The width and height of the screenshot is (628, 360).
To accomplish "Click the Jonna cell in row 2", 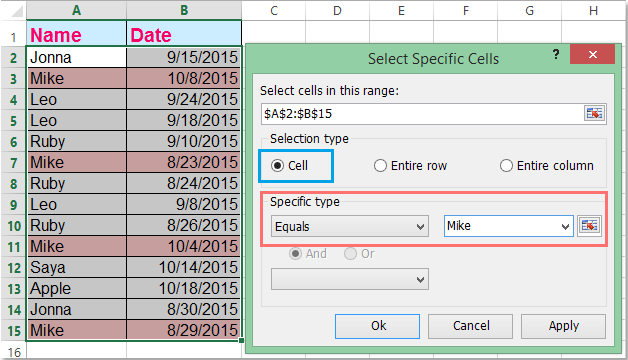I will (x=76, y=57).
